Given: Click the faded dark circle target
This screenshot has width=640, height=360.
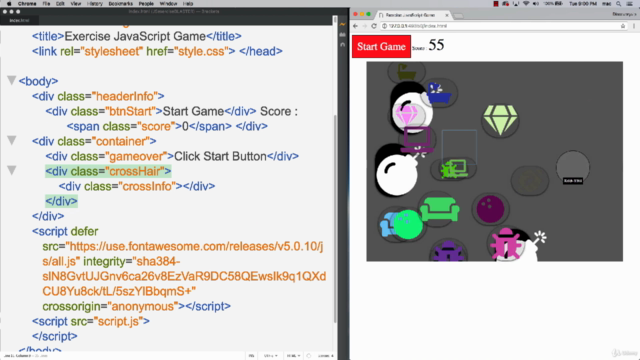Looking at the screenshot, I should [530, 180].
